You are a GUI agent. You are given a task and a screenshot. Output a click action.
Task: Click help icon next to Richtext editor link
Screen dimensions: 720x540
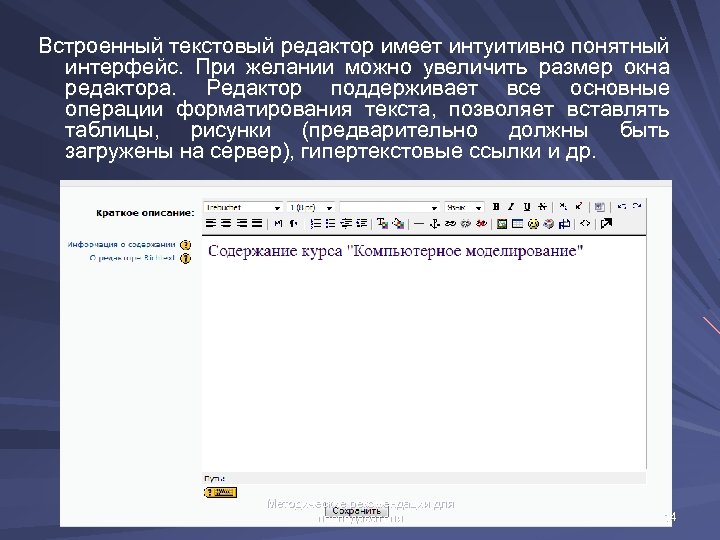coord(186,259)
